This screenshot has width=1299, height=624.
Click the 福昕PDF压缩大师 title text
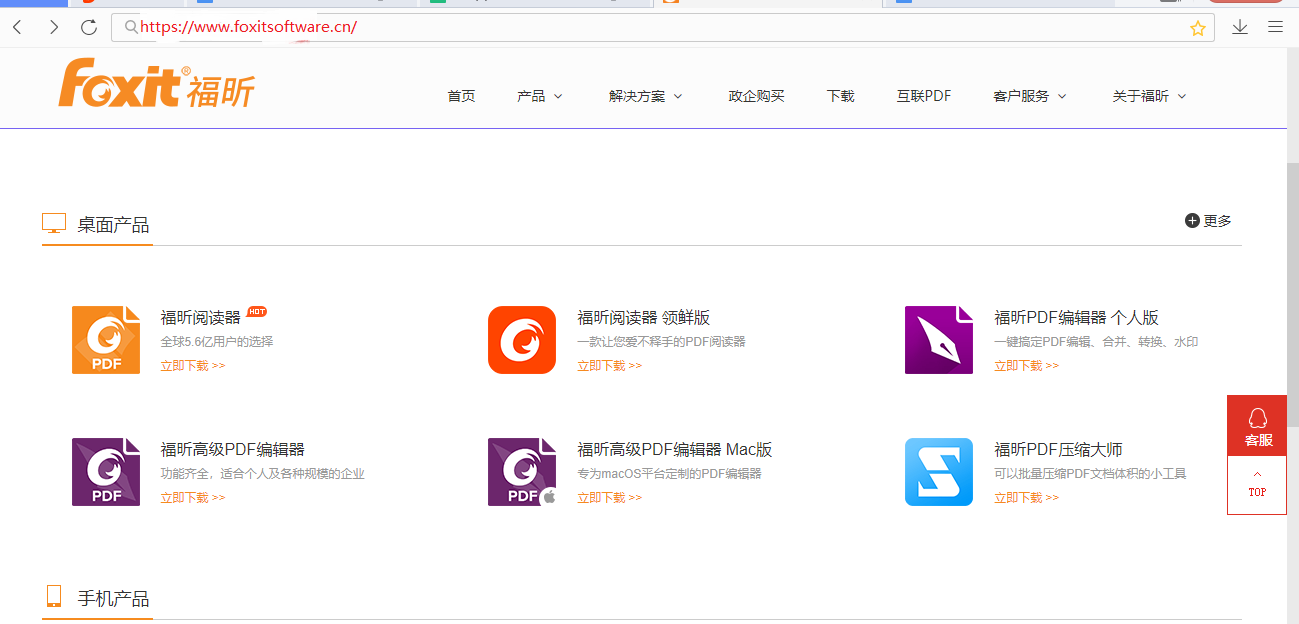[1058, 450]
